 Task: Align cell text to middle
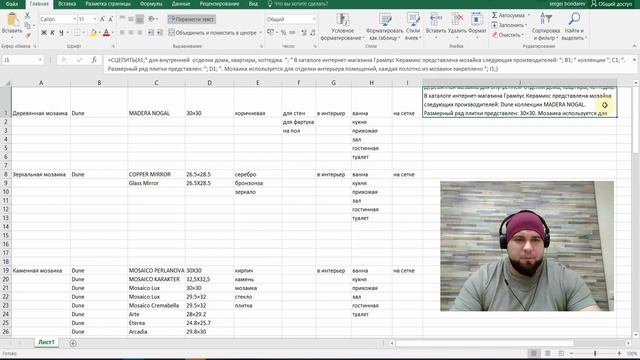[131, 19]
